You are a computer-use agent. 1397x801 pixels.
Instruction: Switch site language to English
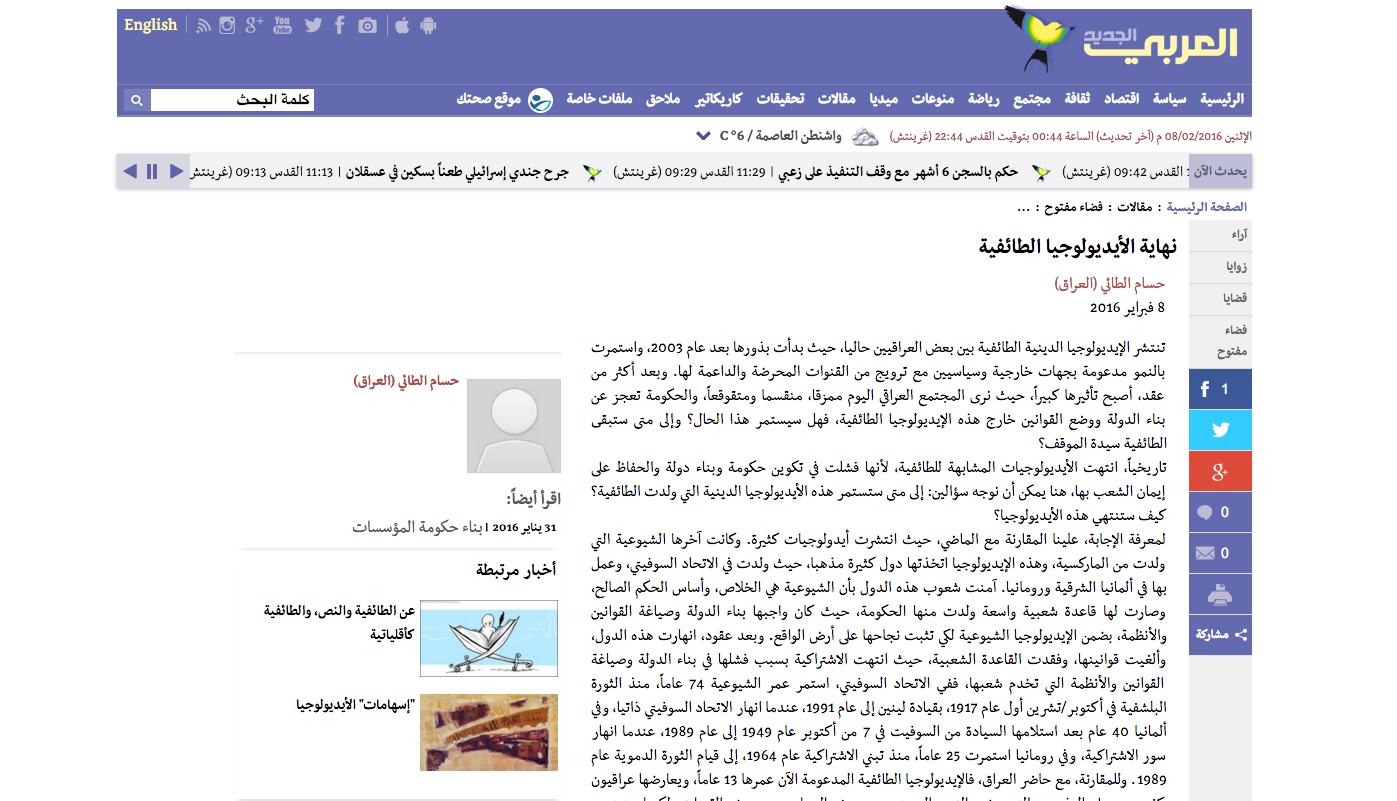[x=150, y=25]
